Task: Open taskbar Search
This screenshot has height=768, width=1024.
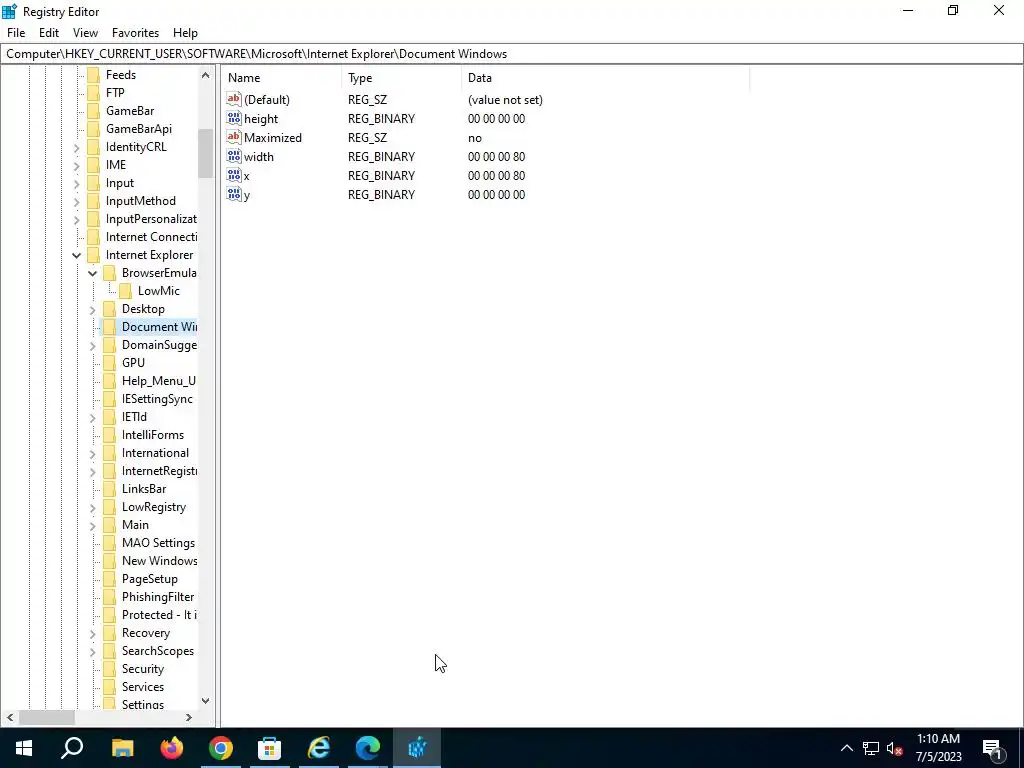Action: tap(72, 747)
